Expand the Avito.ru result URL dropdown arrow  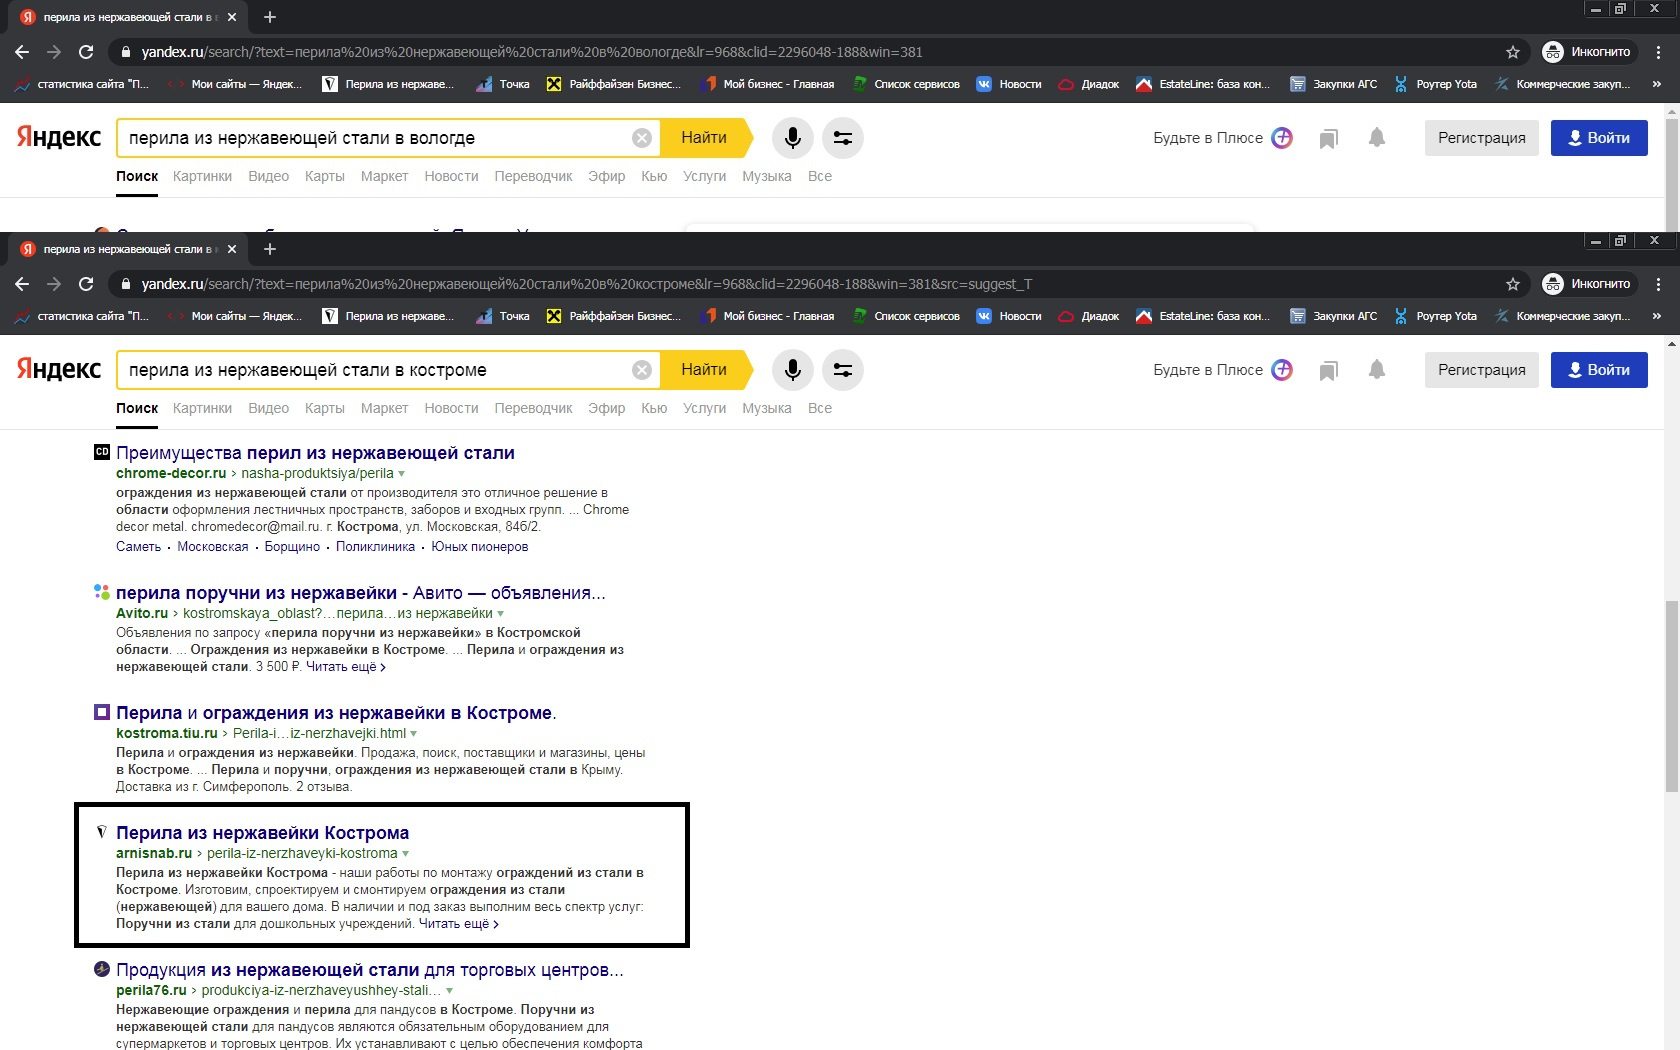pyautogui.click(x=501, y=614)
